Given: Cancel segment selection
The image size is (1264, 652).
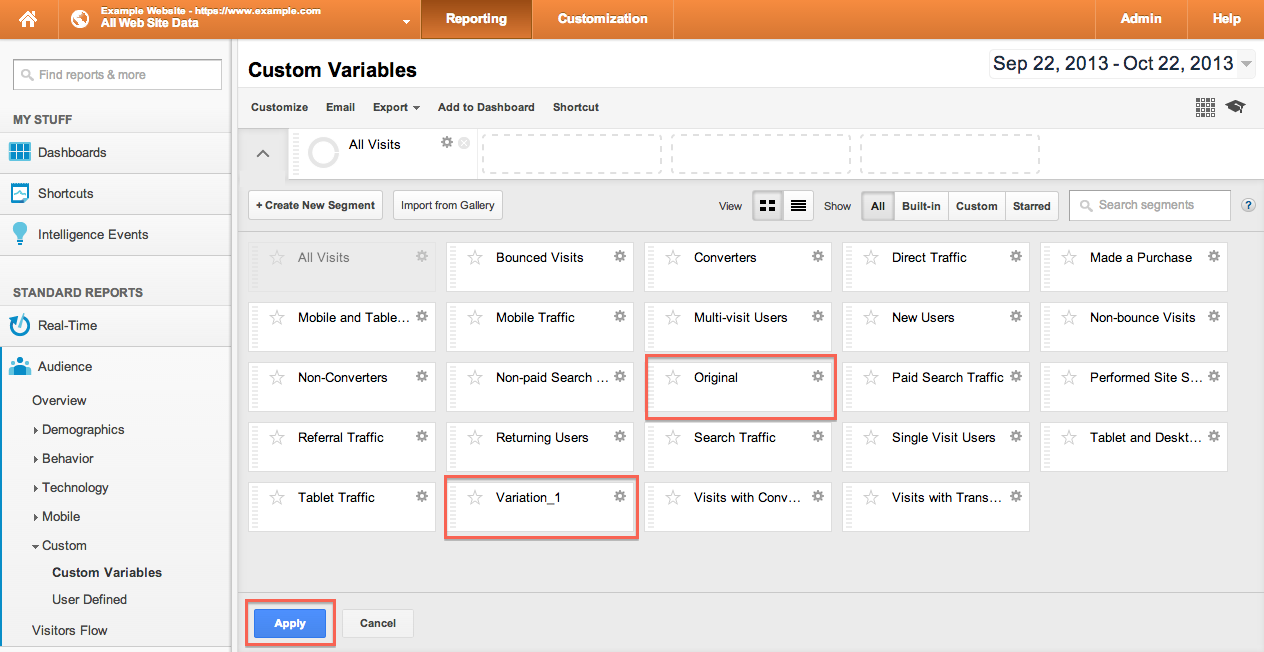Looking at the screenshot, I should coord(378,623).
